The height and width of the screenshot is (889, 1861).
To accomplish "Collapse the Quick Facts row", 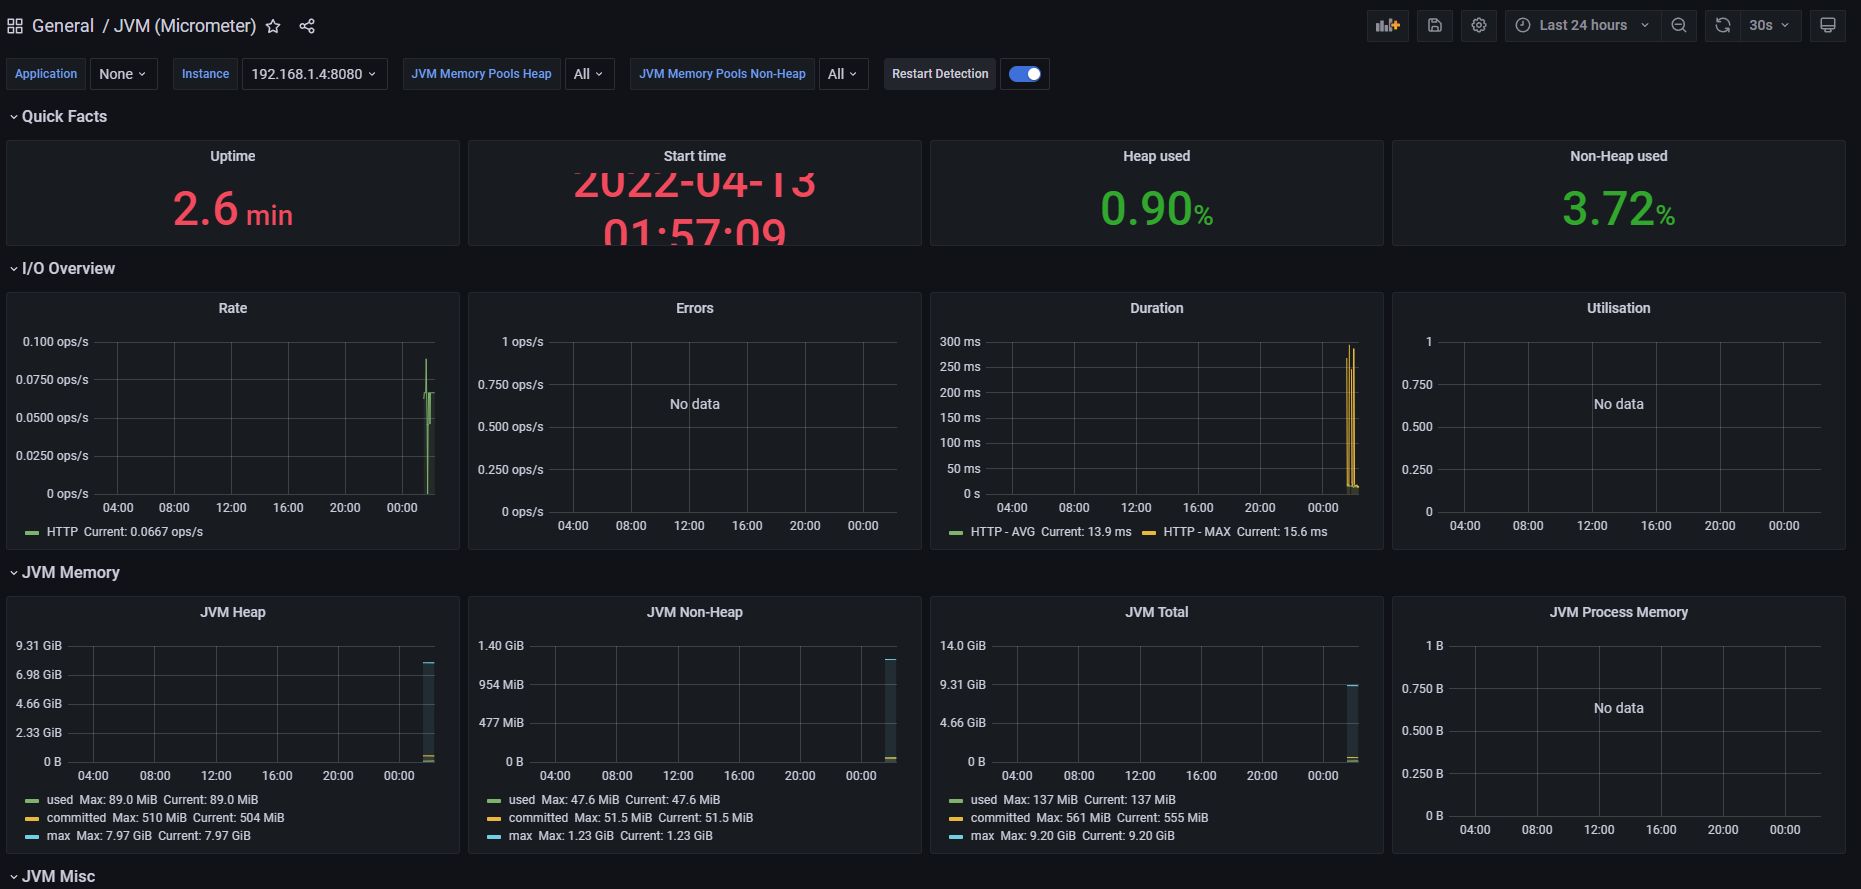I will 58,116.
